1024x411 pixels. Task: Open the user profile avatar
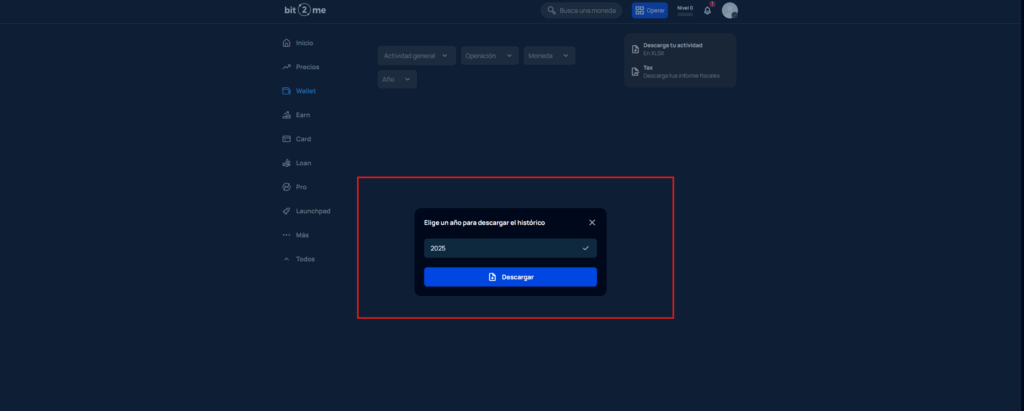click(729, 10)
